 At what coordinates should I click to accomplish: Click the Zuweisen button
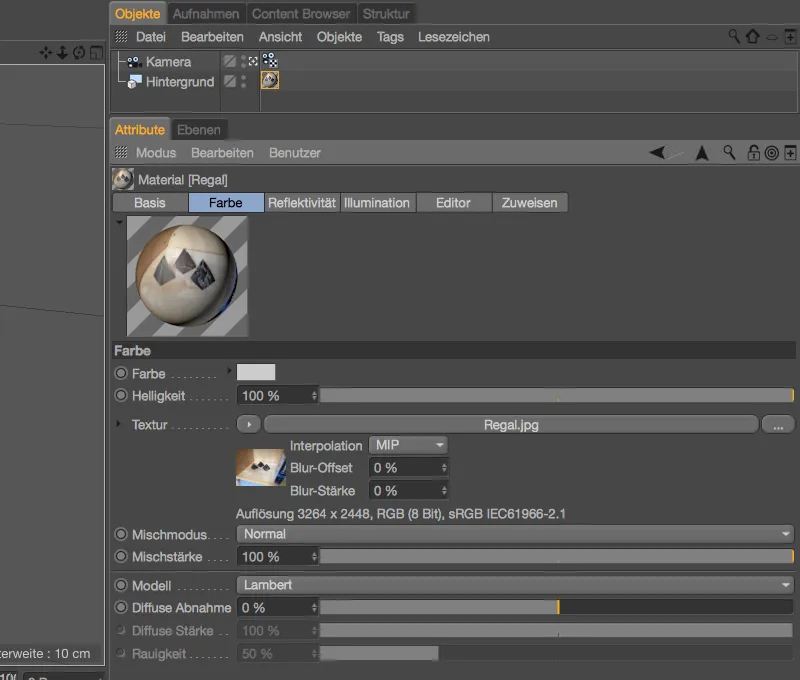pyautogui.click(x=530, y=202)
